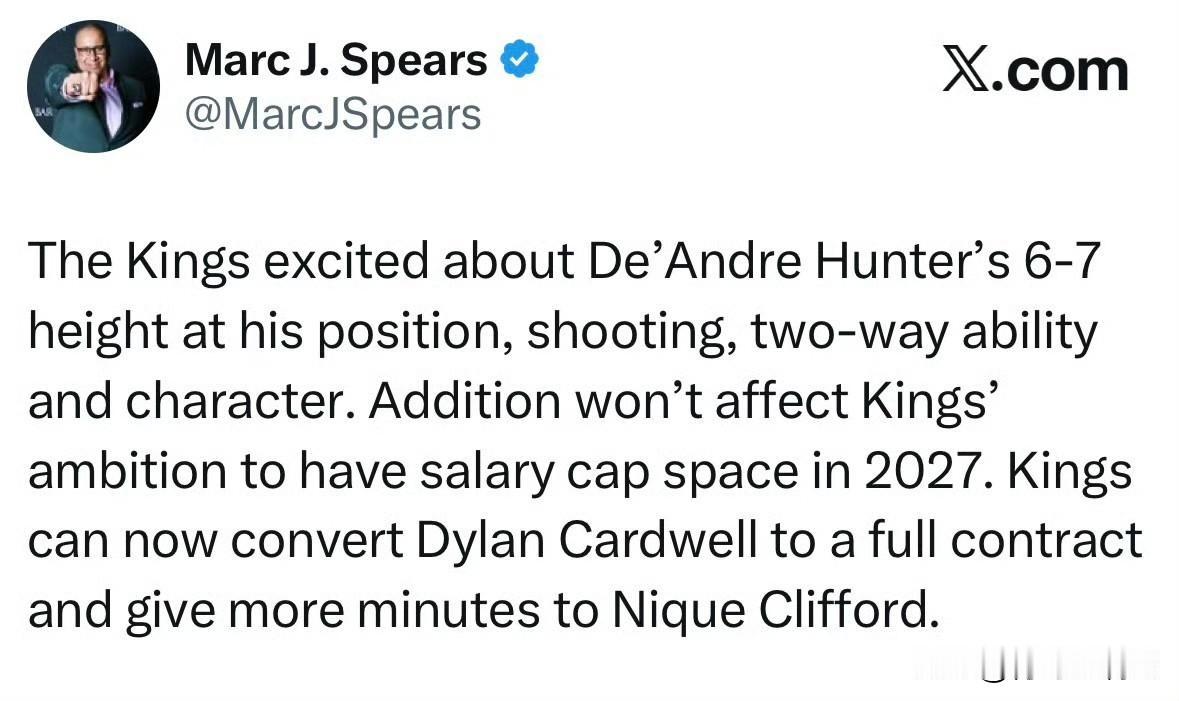Click the blurred watermark at bottom right
This screenshot has height=701, width=1179.
(x=1040, y=665)
